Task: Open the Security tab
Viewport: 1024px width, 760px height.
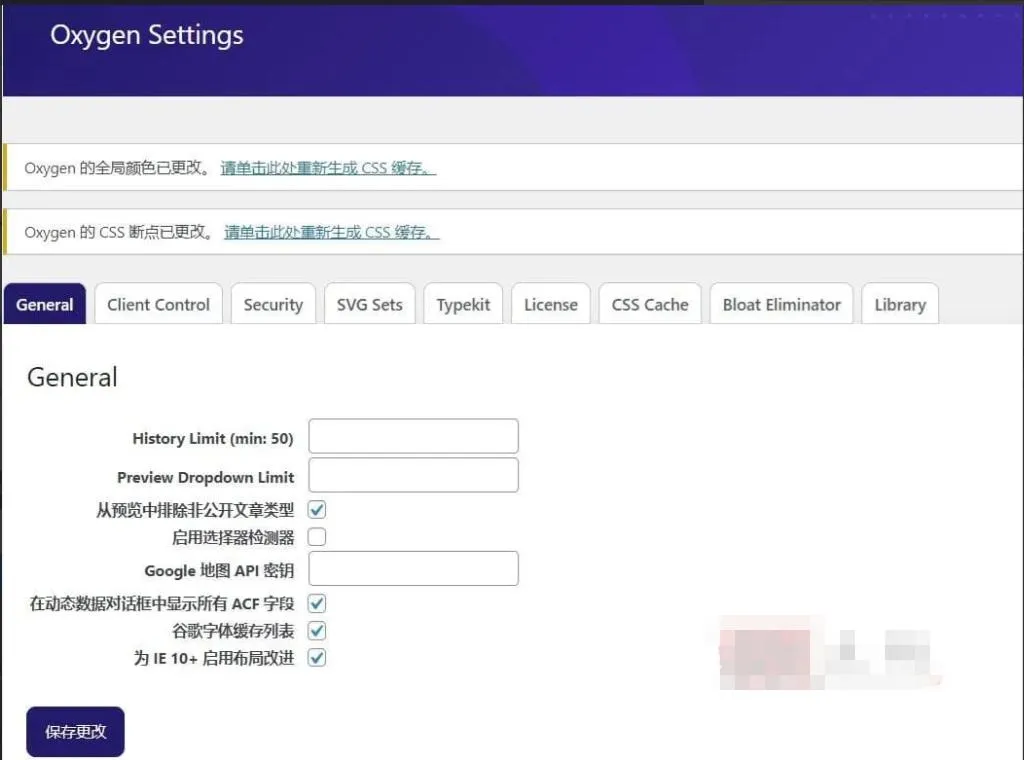Action: (x=273, y=304)
